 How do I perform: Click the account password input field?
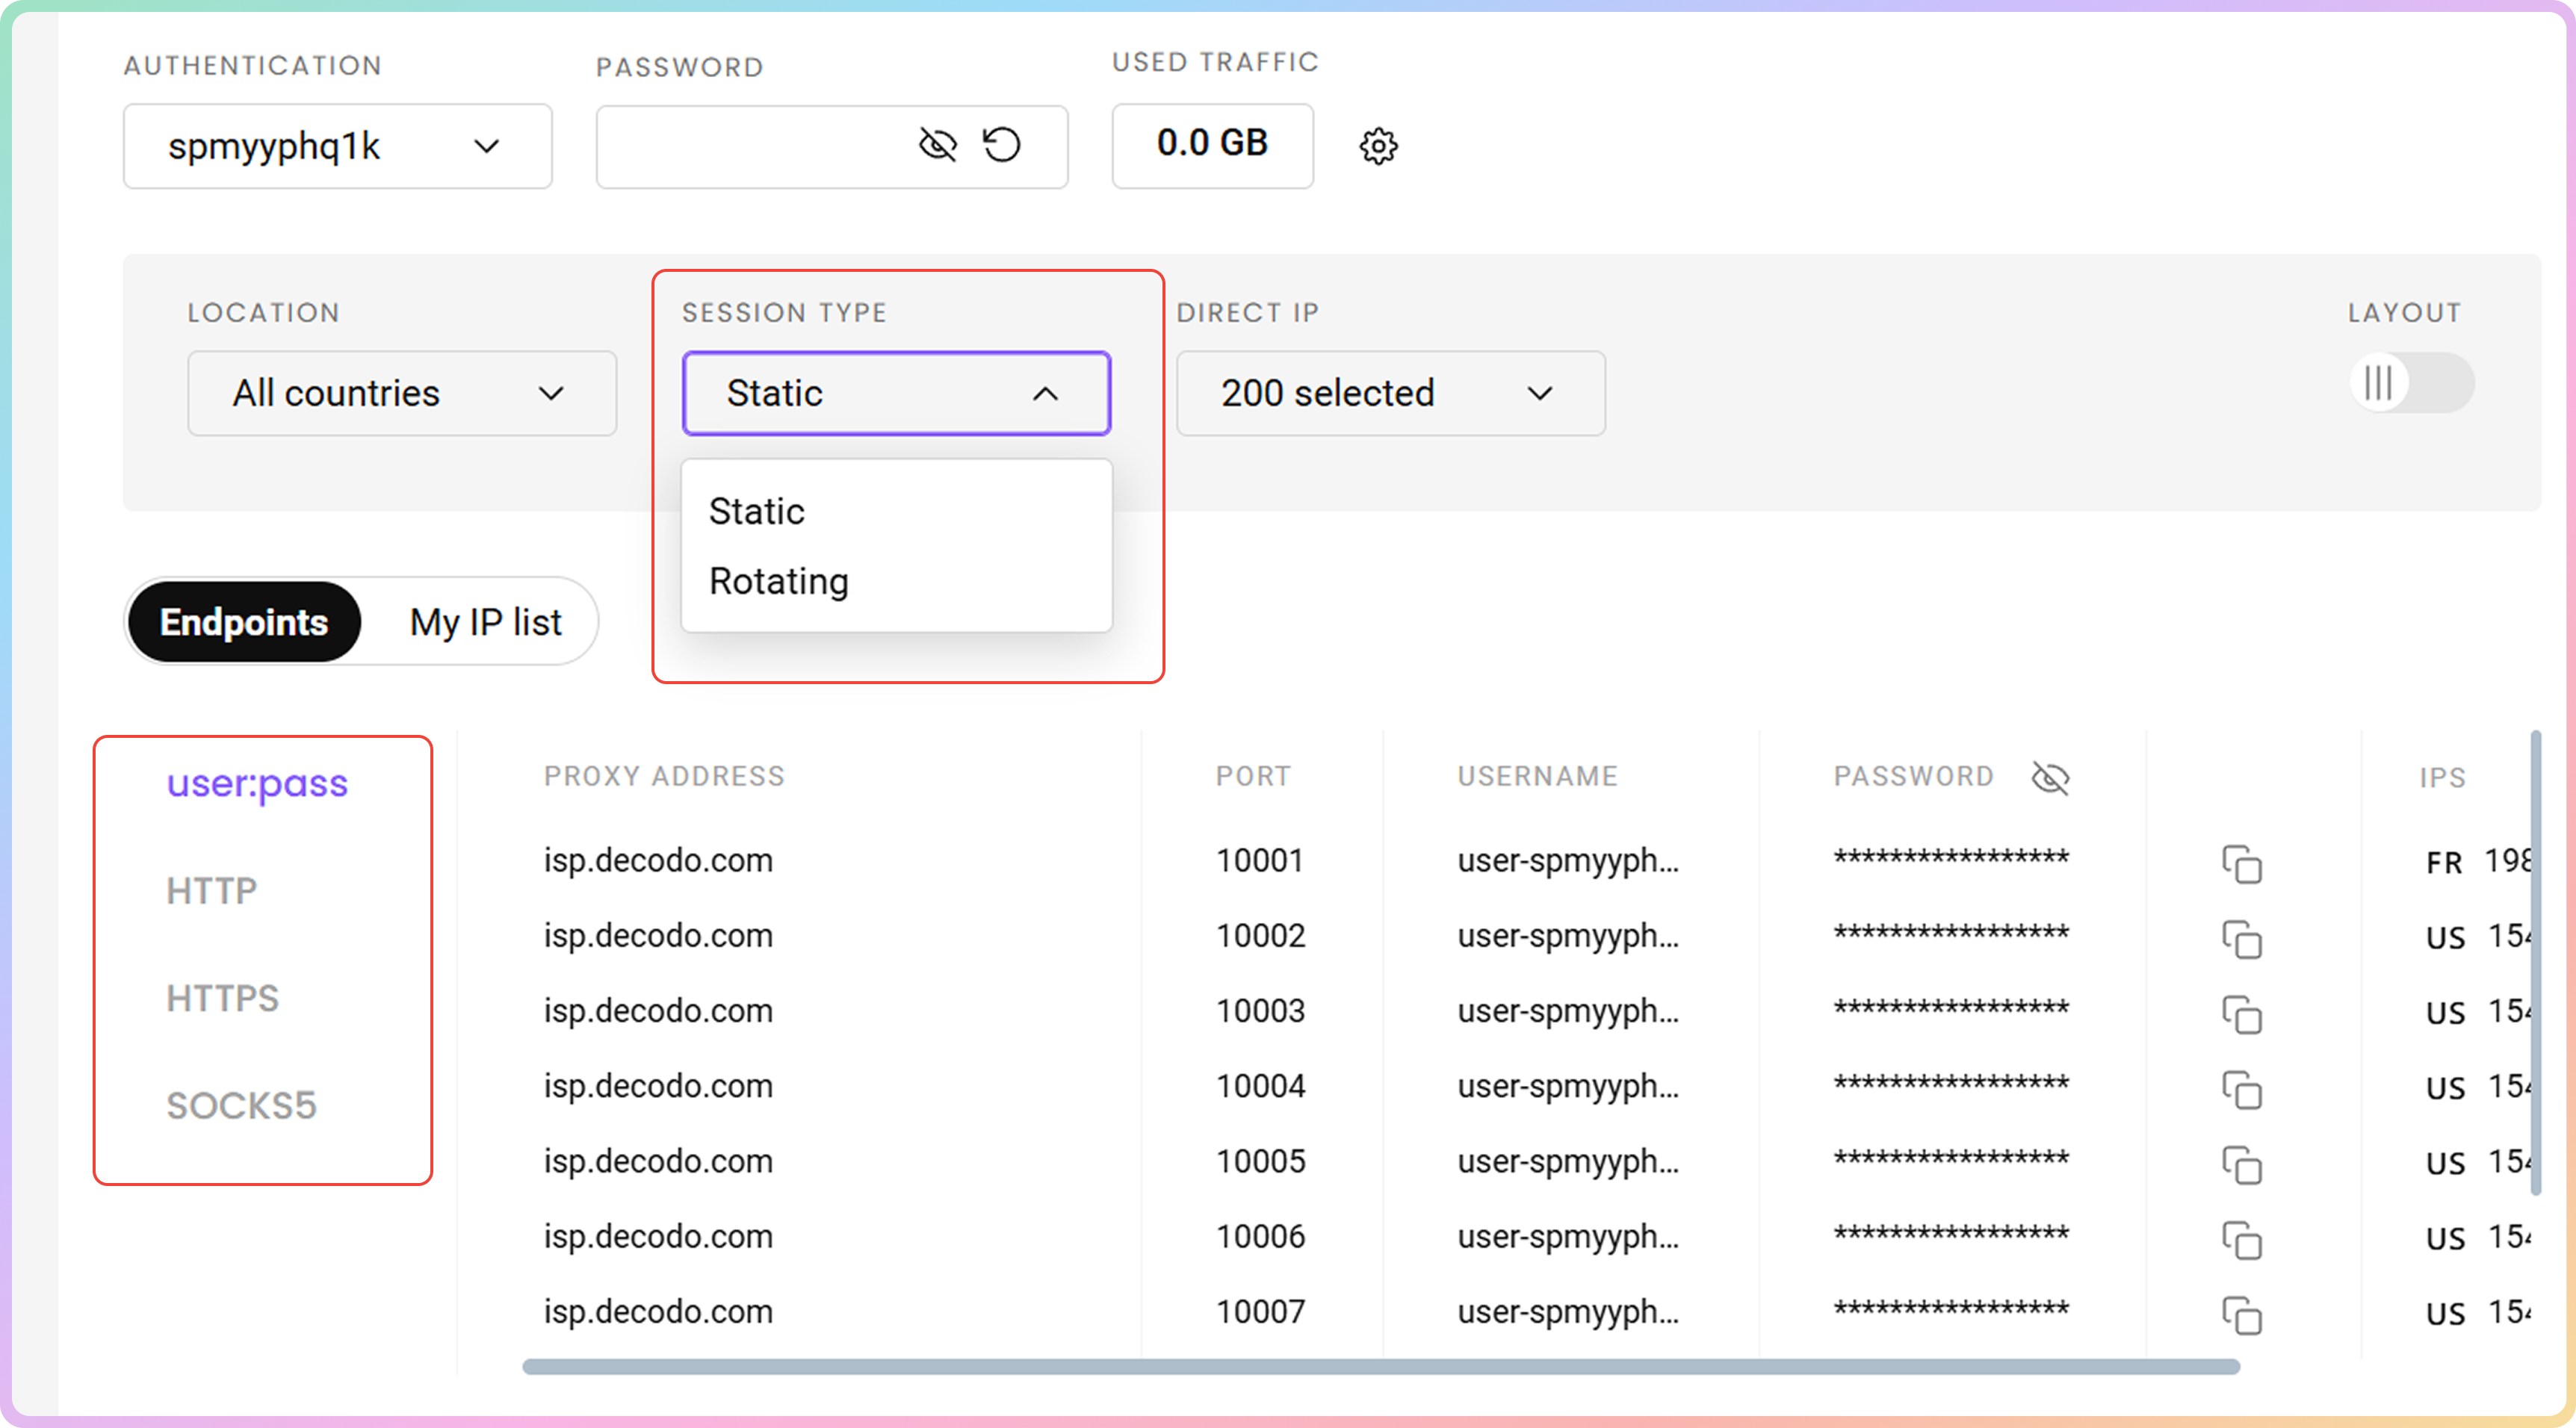point(750,146)
